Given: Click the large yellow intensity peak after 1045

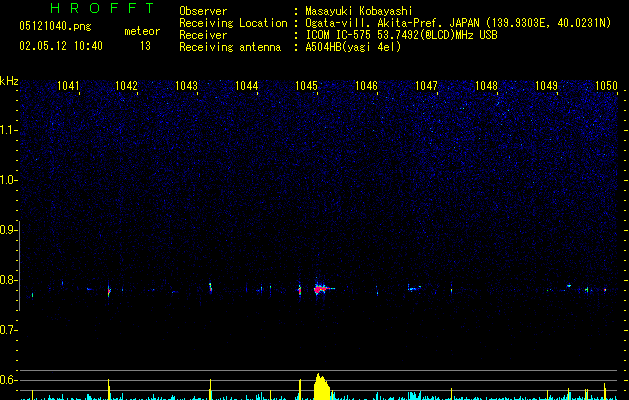Looking at the screenshot, I should pos(322,387).
